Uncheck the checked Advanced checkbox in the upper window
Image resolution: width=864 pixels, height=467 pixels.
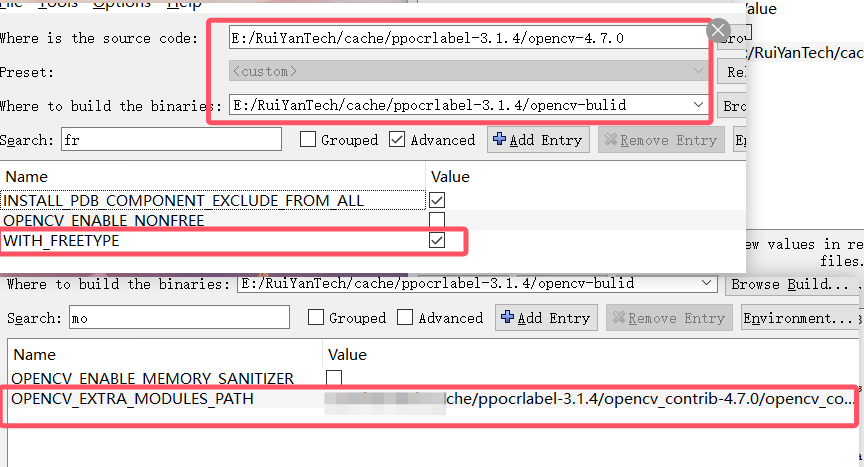pos(397,139)
